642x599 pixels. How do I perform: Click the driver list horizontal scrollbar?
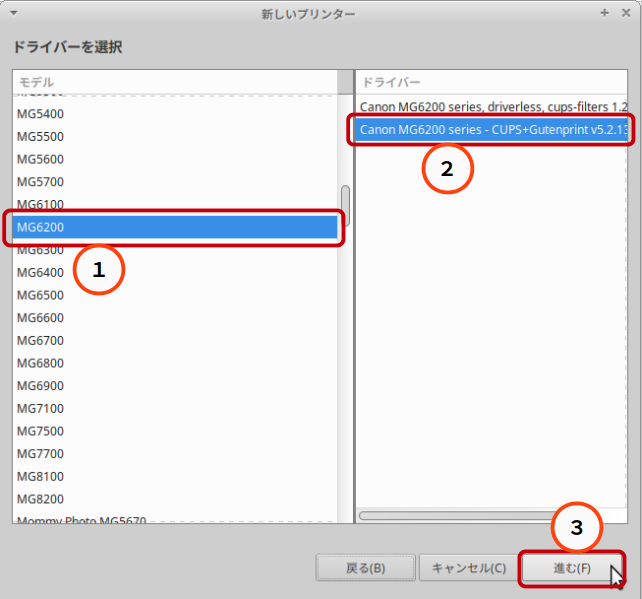[x=459, y=515]
